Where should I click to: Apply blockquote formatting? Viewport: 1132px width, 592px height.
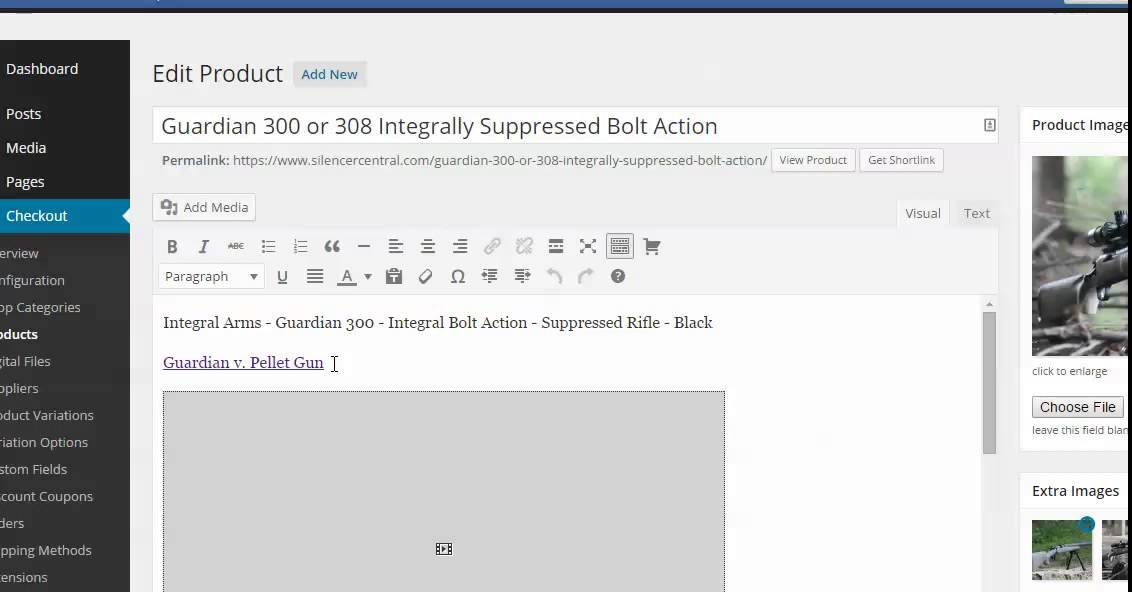click(x=332, y=247)
